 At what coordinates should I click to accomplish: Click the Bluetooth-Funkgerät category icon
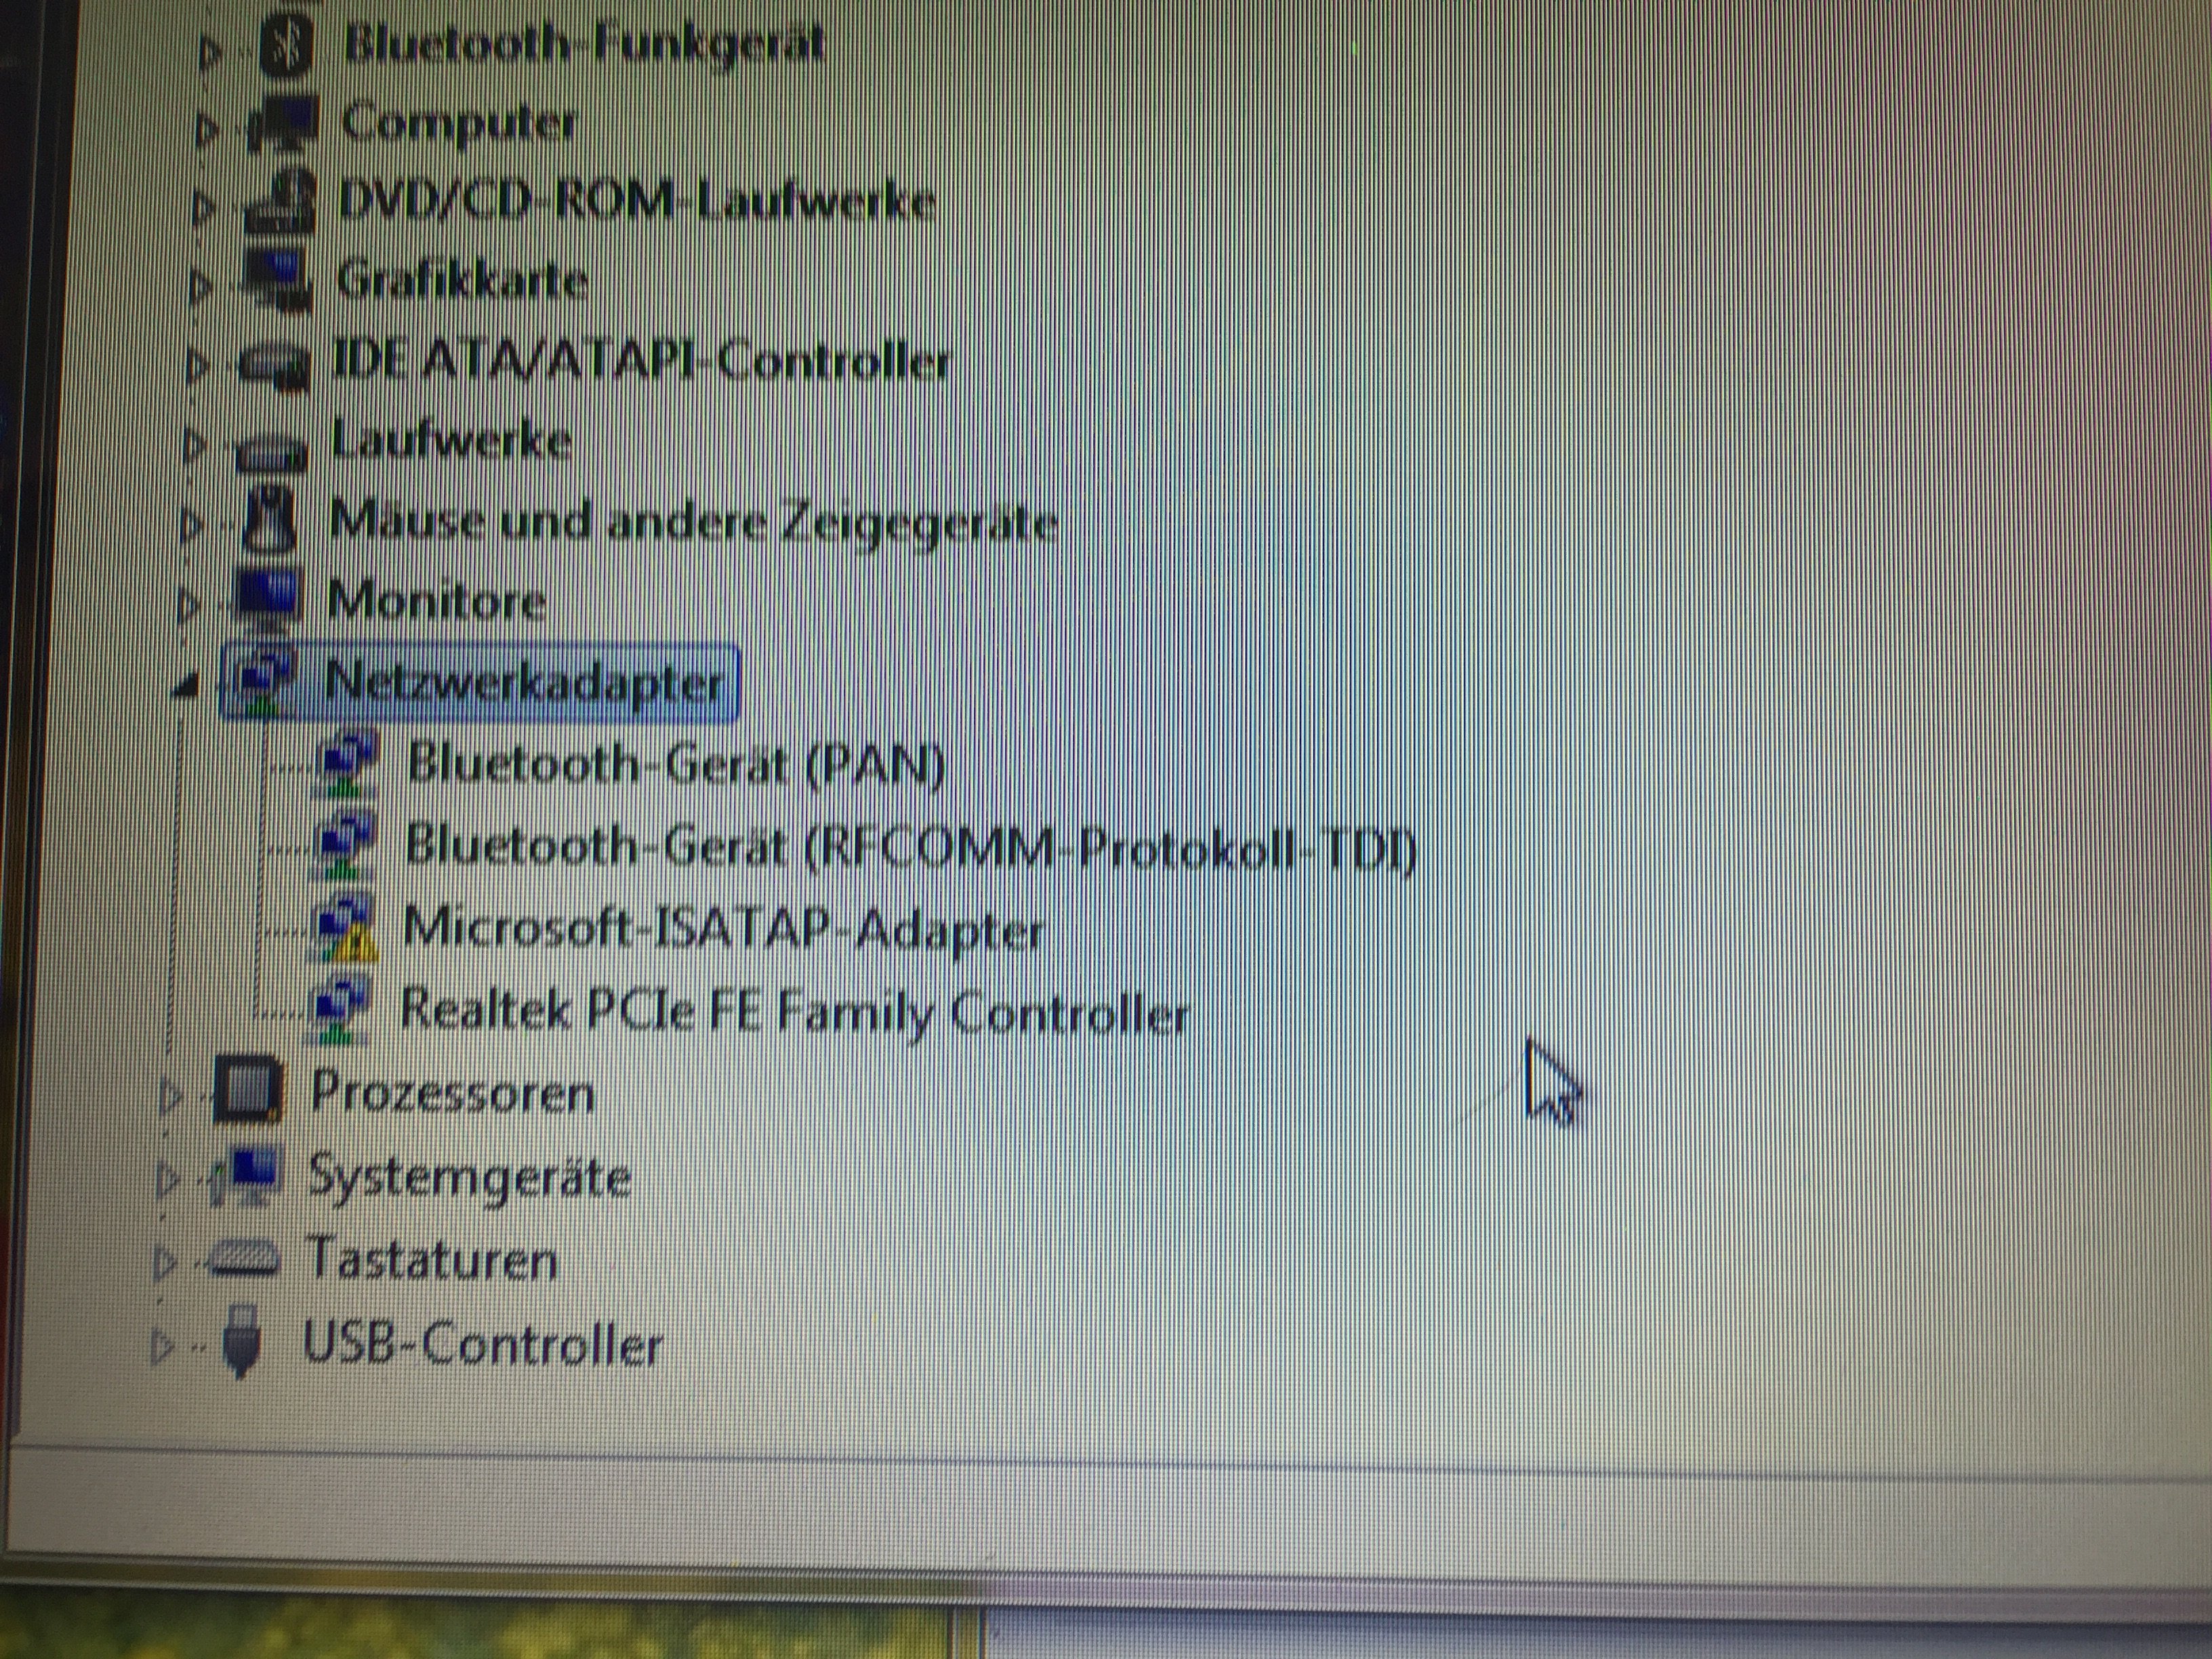(x=286, y=47)
